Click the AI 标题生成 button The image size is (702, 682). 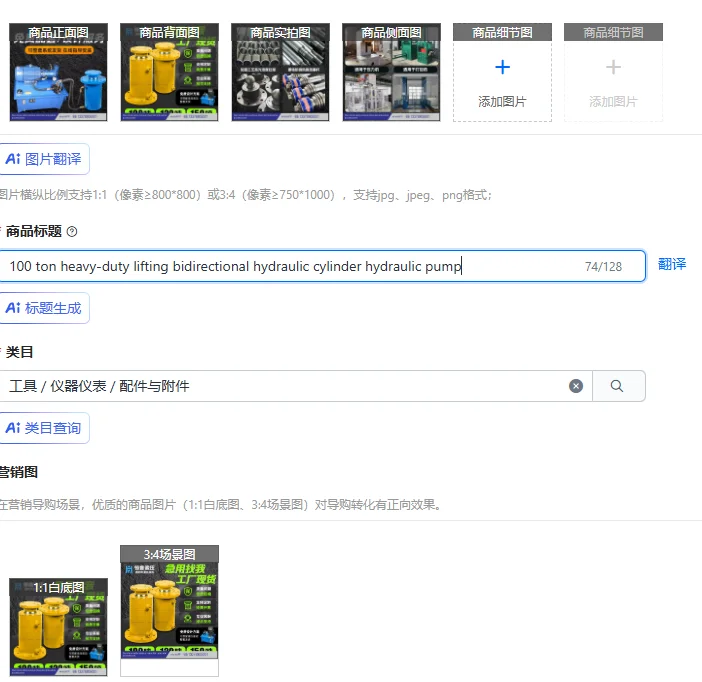44,308
